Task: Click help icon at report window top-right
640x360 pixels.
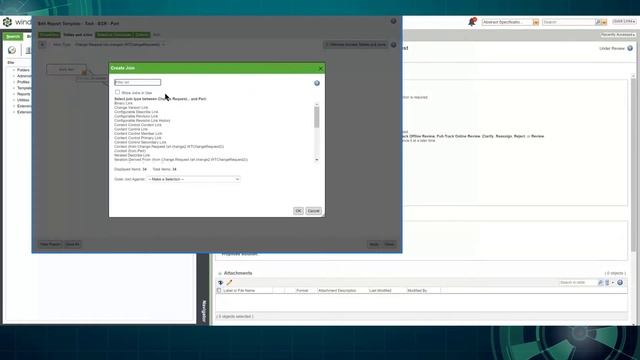Action: click(393, 21)
